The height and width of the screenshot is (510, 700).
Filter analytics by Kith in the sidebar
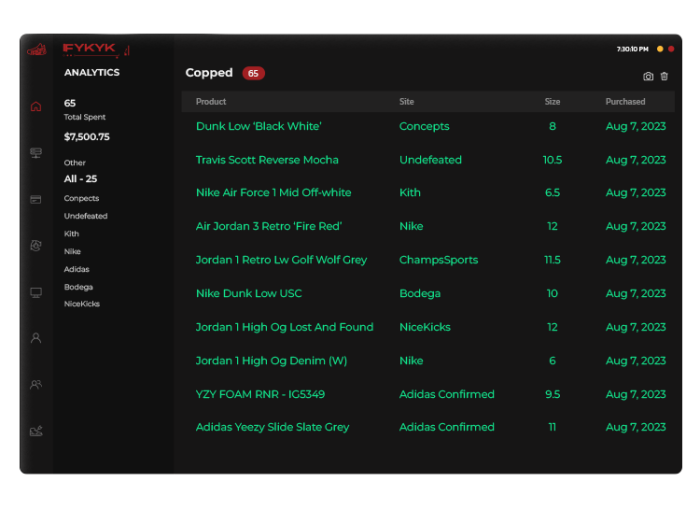pos(71,234)
